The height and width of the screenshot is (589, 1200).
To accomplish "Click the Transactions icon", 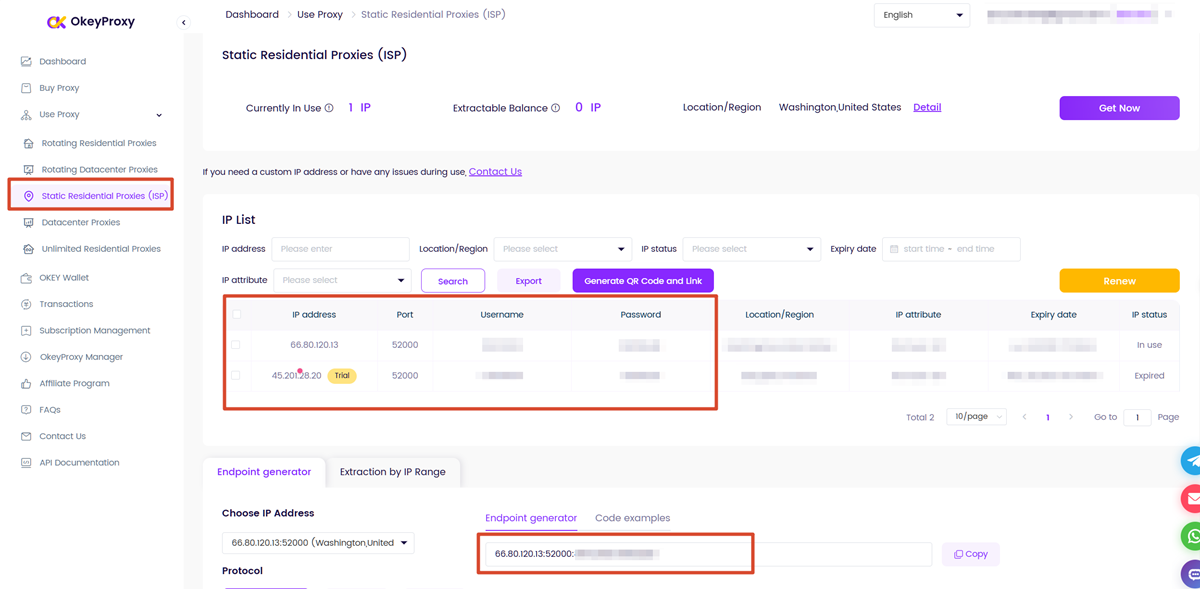I will click(26, 304).
